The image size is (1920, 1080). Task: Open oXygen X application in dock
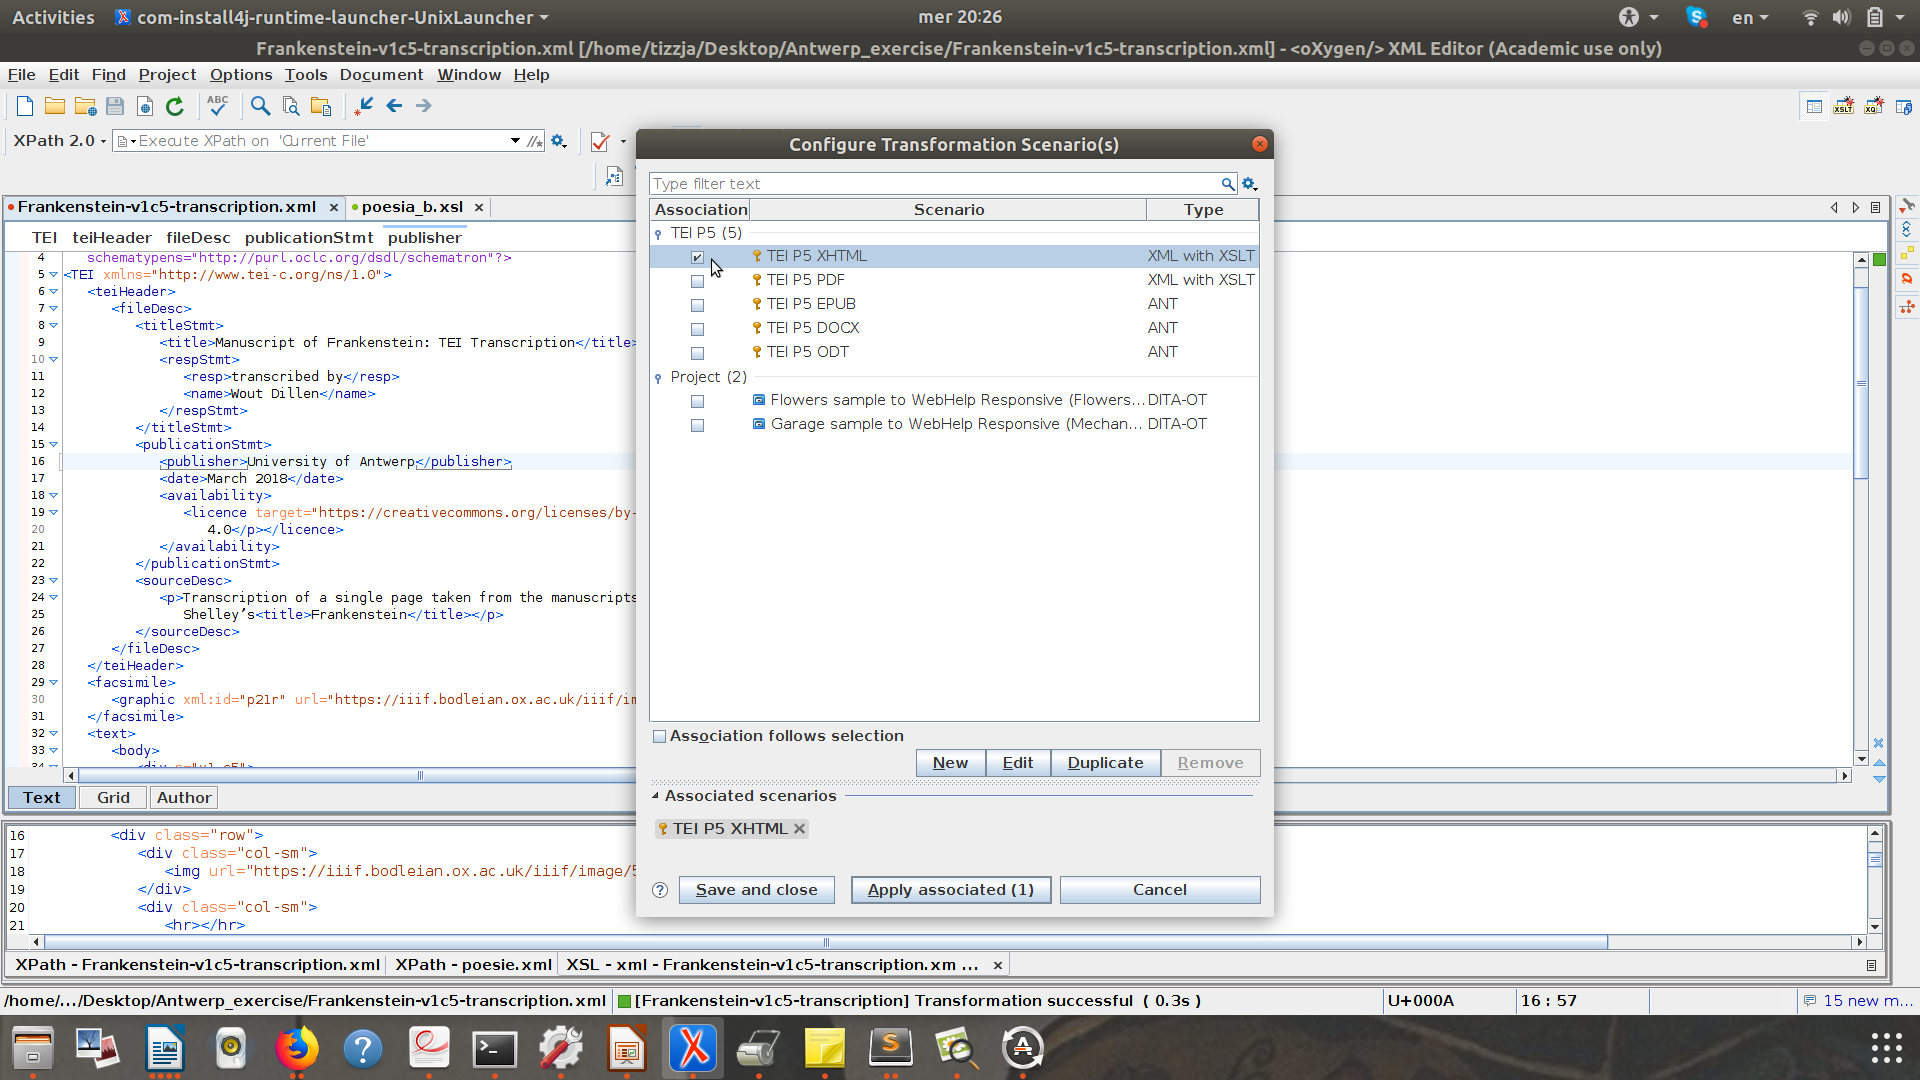tap(693, 1048)
